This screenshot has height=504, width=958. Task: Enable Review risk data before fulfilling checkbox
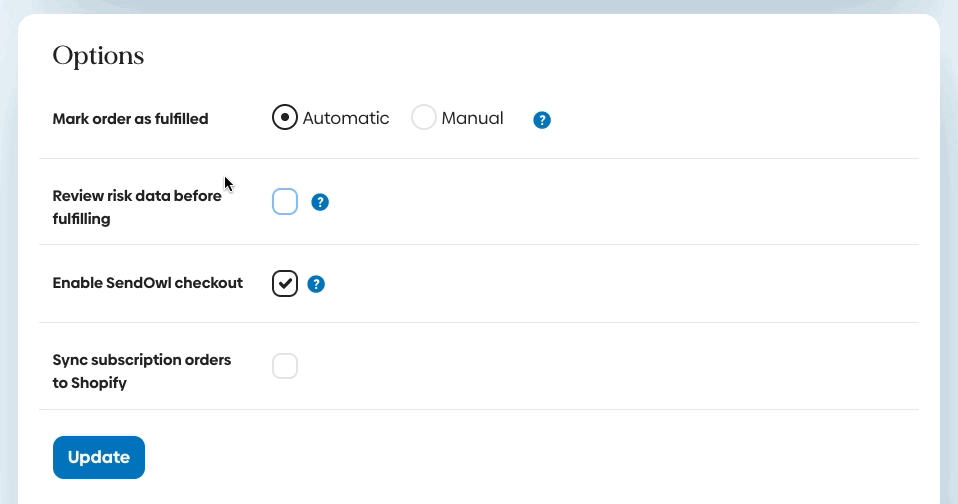[x=285, y=202]
